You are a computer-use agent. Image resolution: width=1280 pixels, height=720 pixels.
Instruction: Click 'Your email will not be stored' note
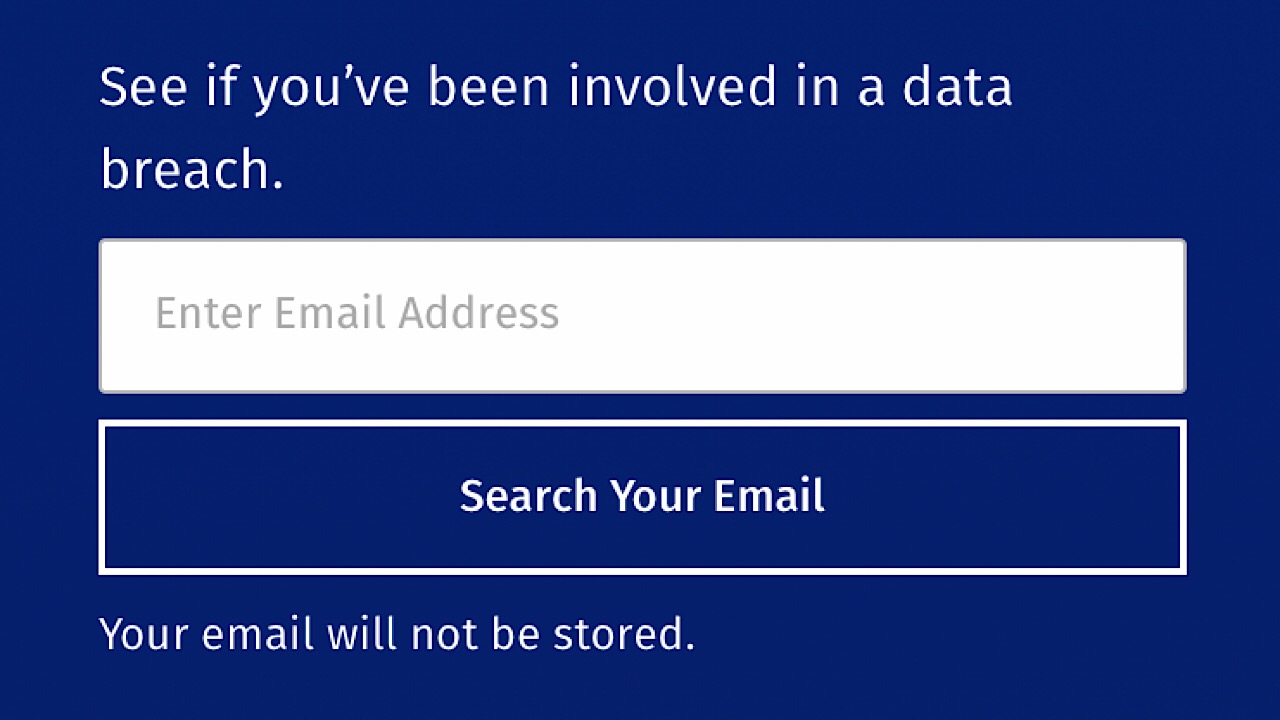pyautogui.click(x=397, y=634)
